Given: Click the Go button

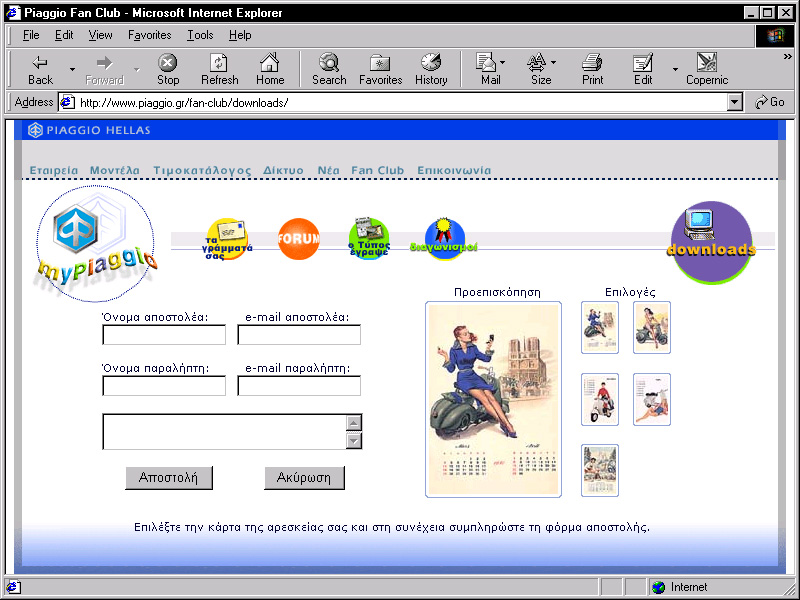Looking at the screenshot, I should (770, 103).
